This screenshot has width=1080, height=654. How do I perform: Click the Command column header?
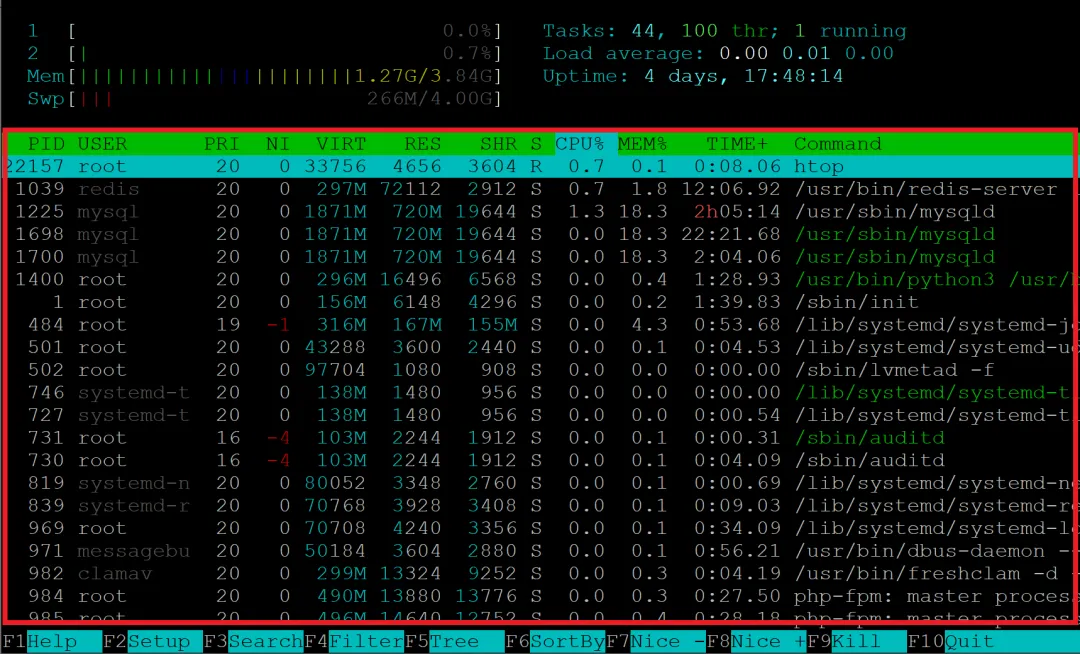click(838, 144)
